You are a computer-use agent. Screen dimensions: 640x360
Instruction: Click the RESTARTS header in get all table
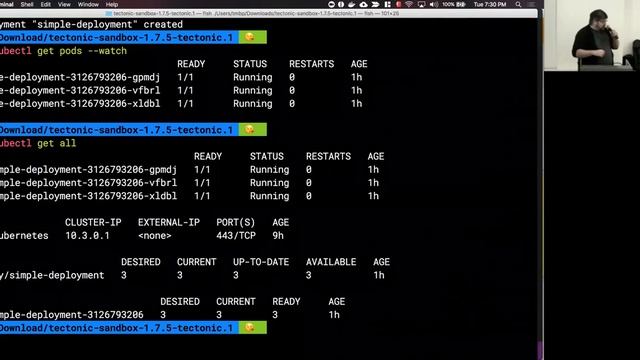(329, 156)
